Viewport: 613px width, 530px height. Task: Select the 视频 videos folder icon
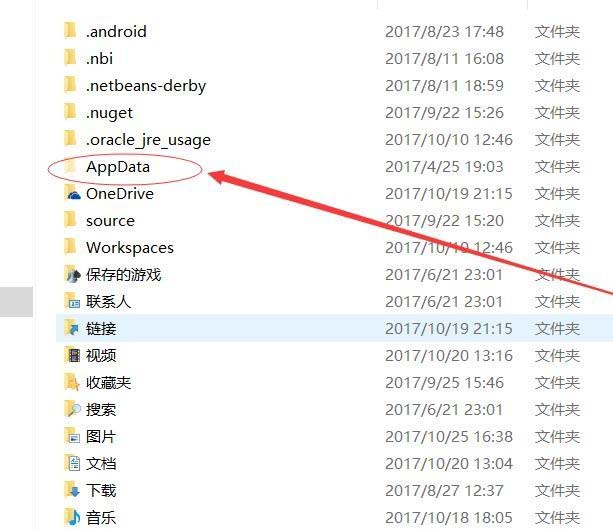coord(72,355)
